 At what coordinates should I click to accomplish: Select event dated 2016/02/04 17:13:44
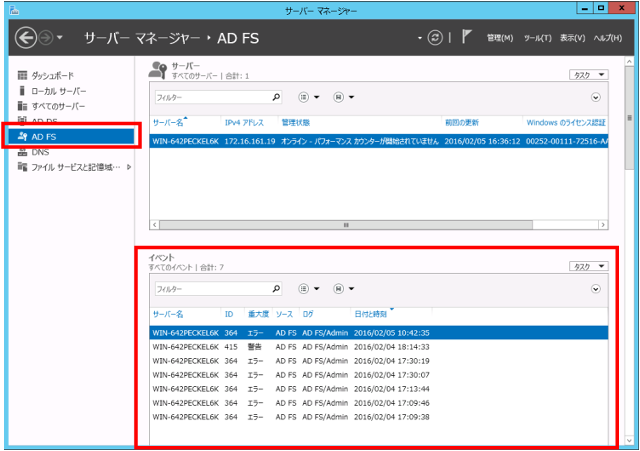[x=379, y=389]
